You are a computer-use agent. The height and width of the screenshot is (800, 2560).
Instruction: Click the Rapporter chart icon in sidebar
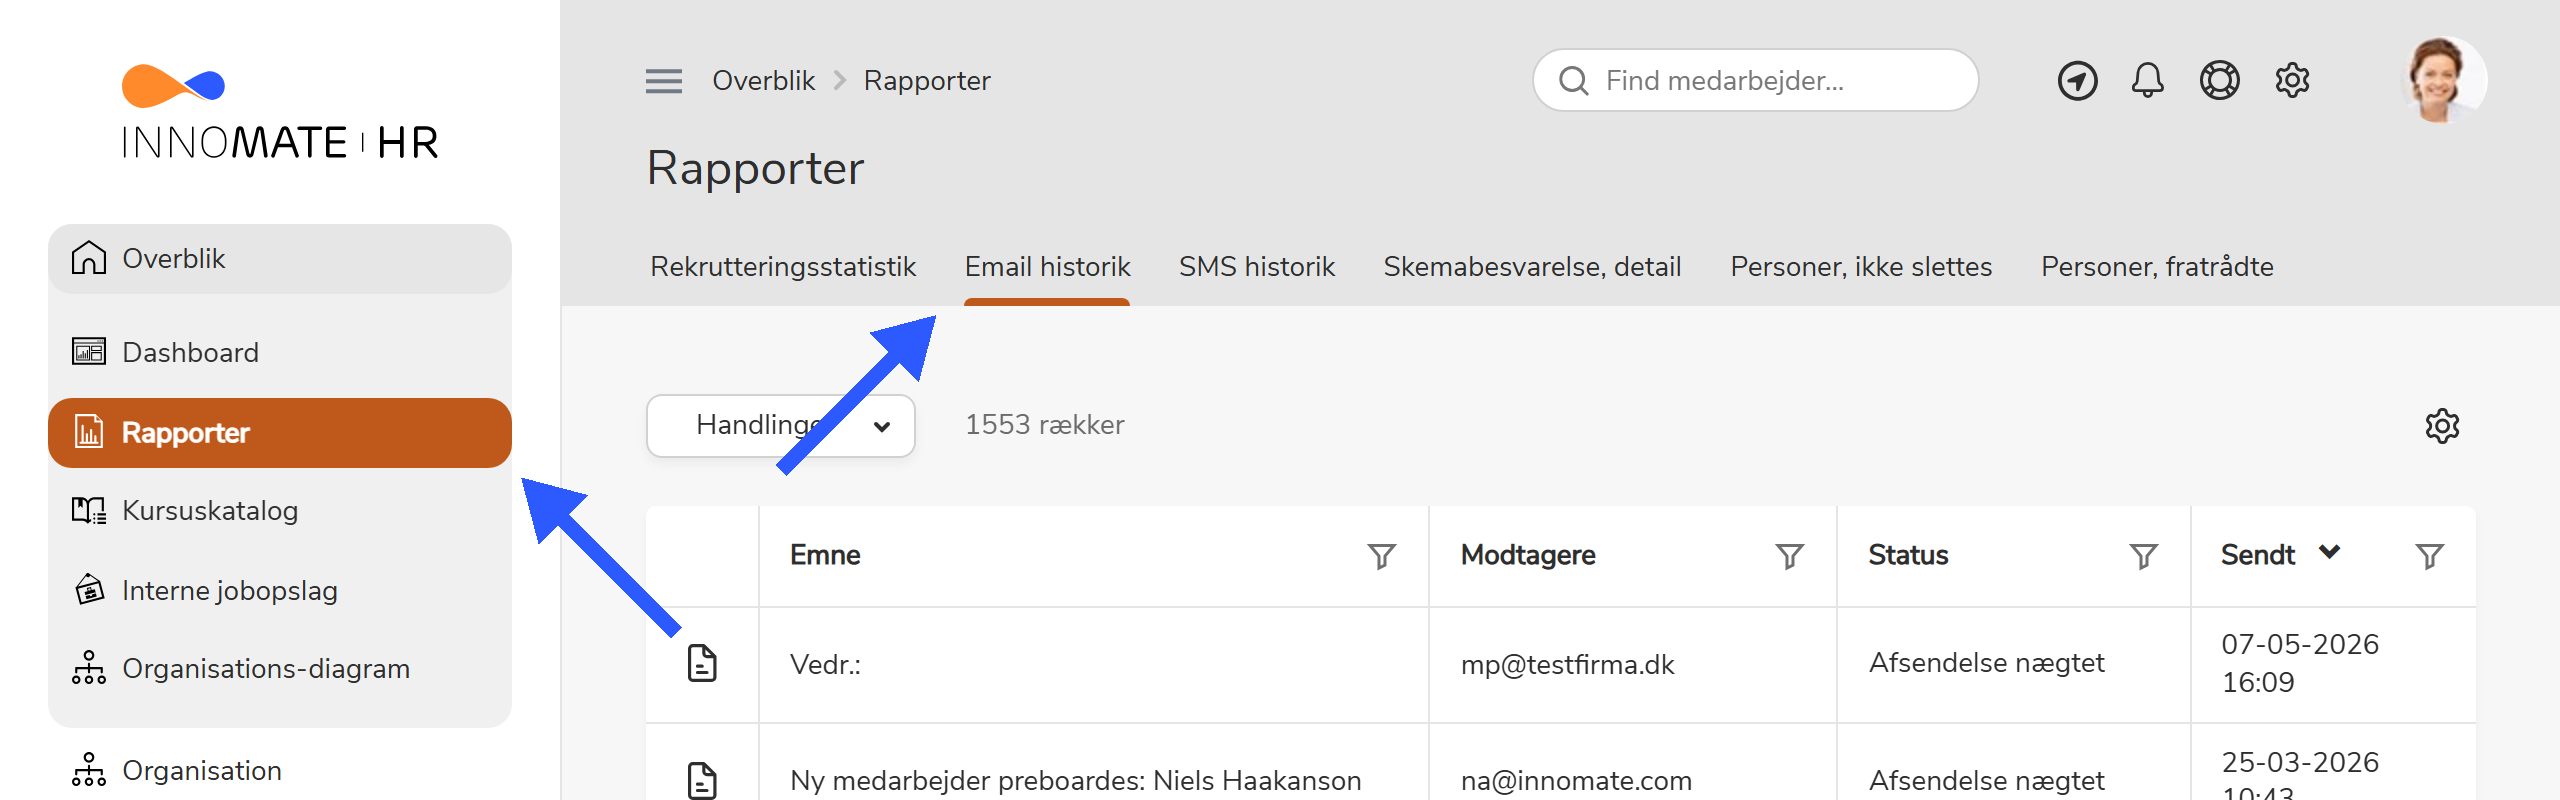(89, 432)
